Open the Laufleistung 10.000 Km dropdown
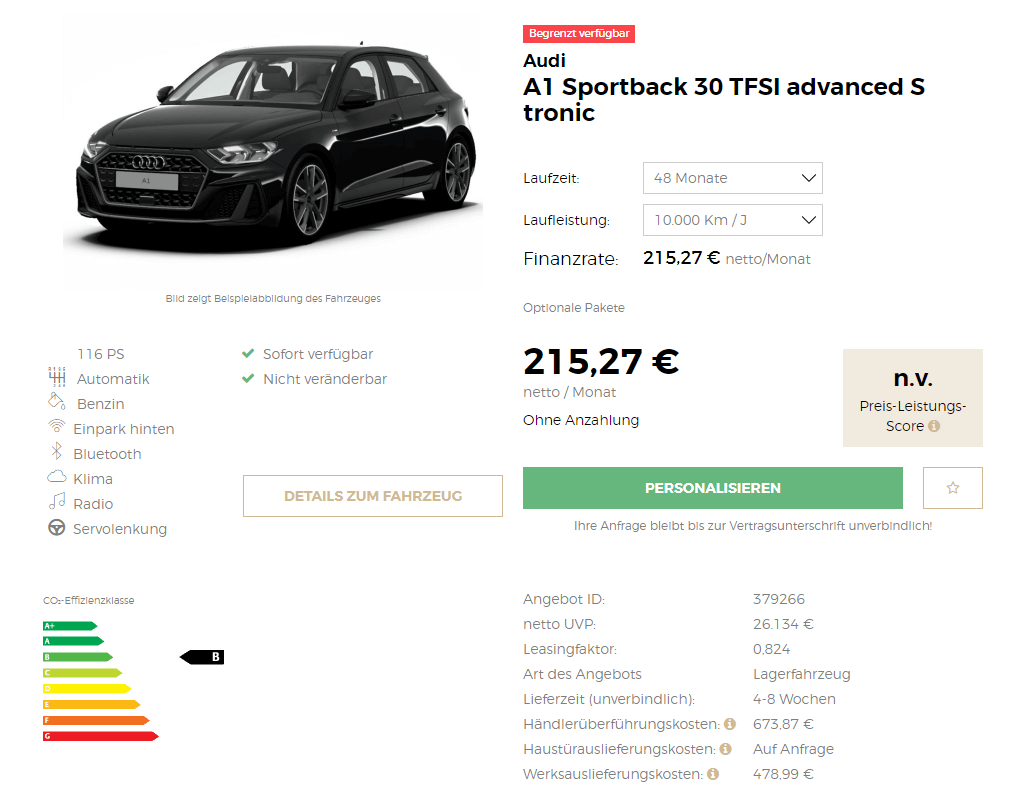 [732, 220]
